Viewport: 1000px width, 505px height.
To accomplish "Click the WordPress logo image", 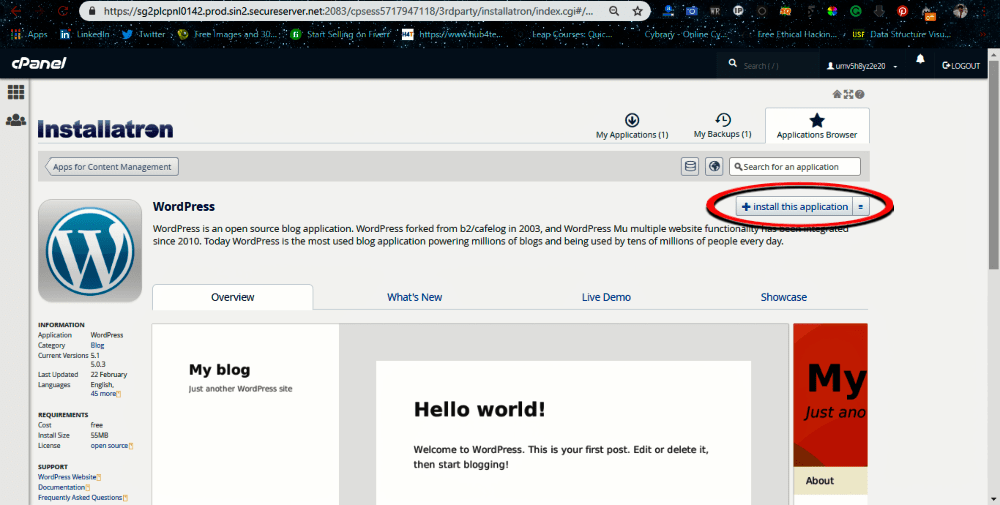I will [90, 250].
